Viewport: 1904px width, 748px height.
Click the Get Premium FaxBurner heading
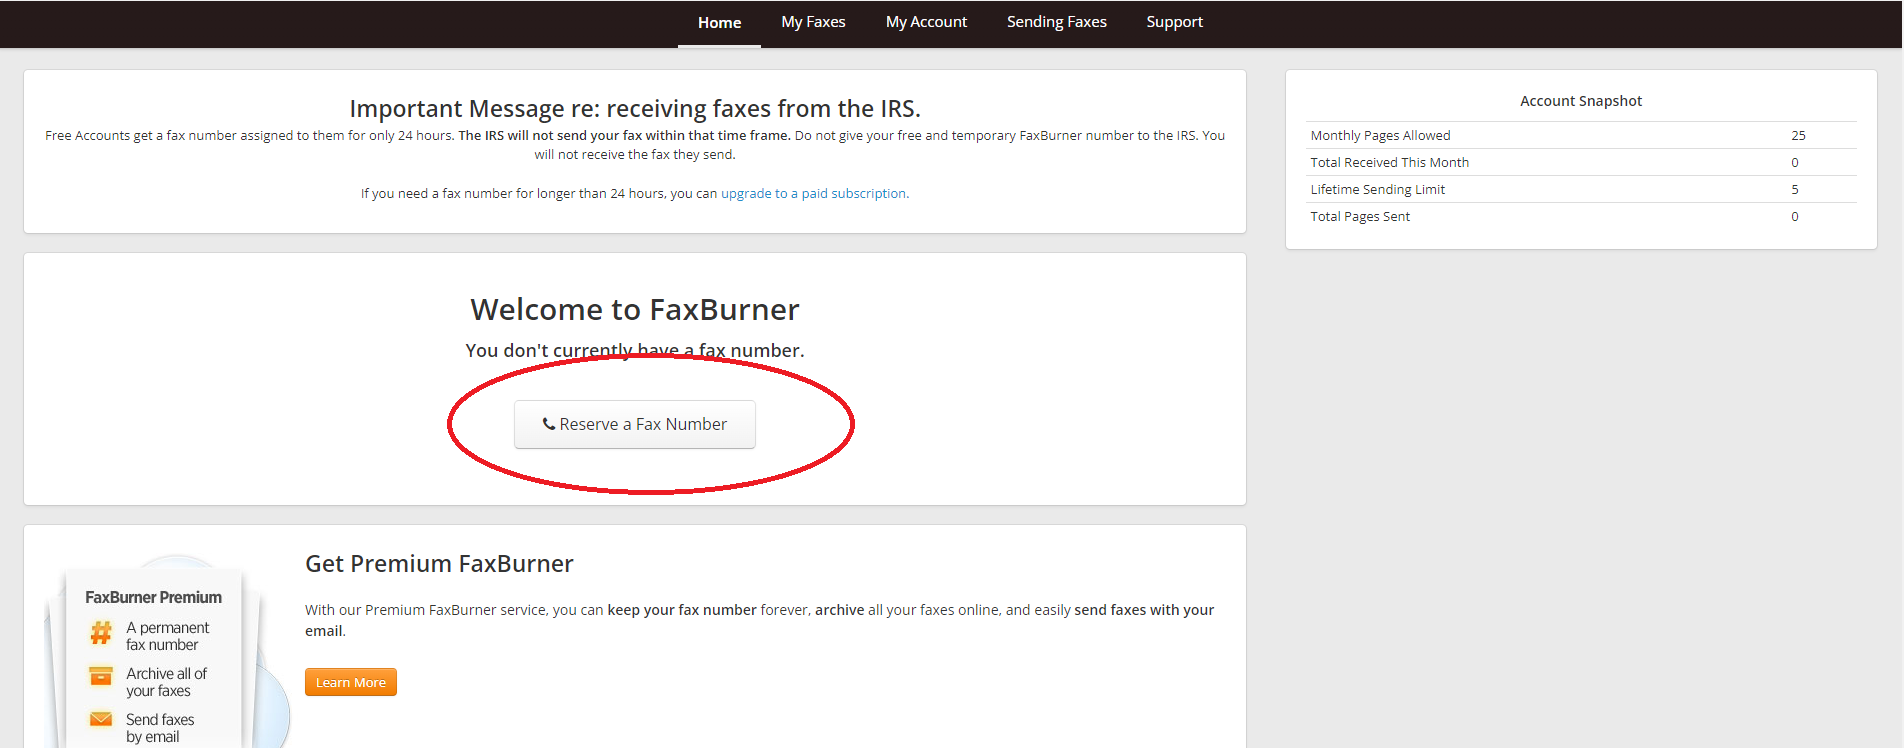click(x=439, y=564)
